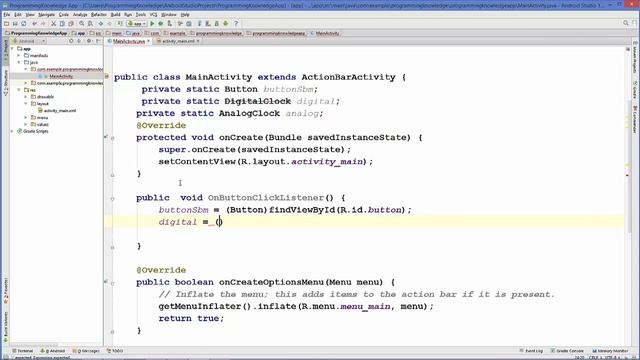Viewport: 640px width, 360px height.
Task: Open the TODO tool window
Action: 115,351
